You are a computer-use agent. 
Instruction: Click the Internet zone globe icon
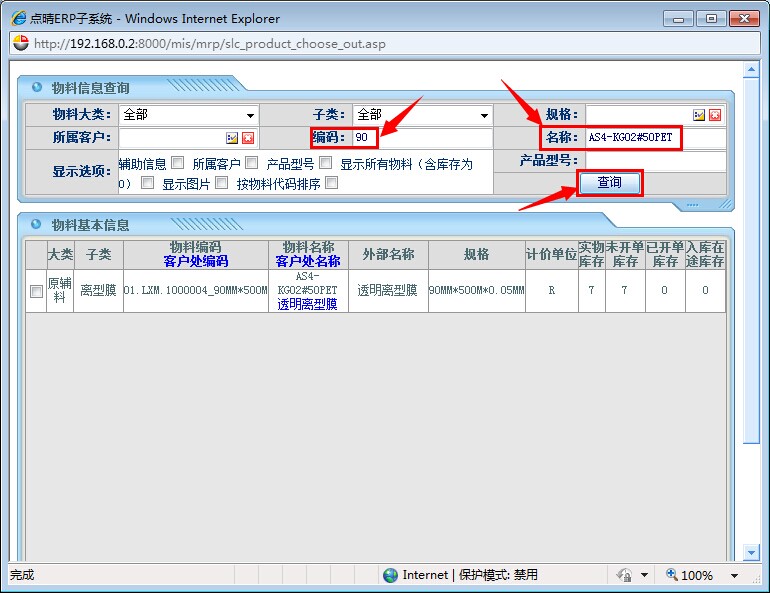tap(391, 575)
